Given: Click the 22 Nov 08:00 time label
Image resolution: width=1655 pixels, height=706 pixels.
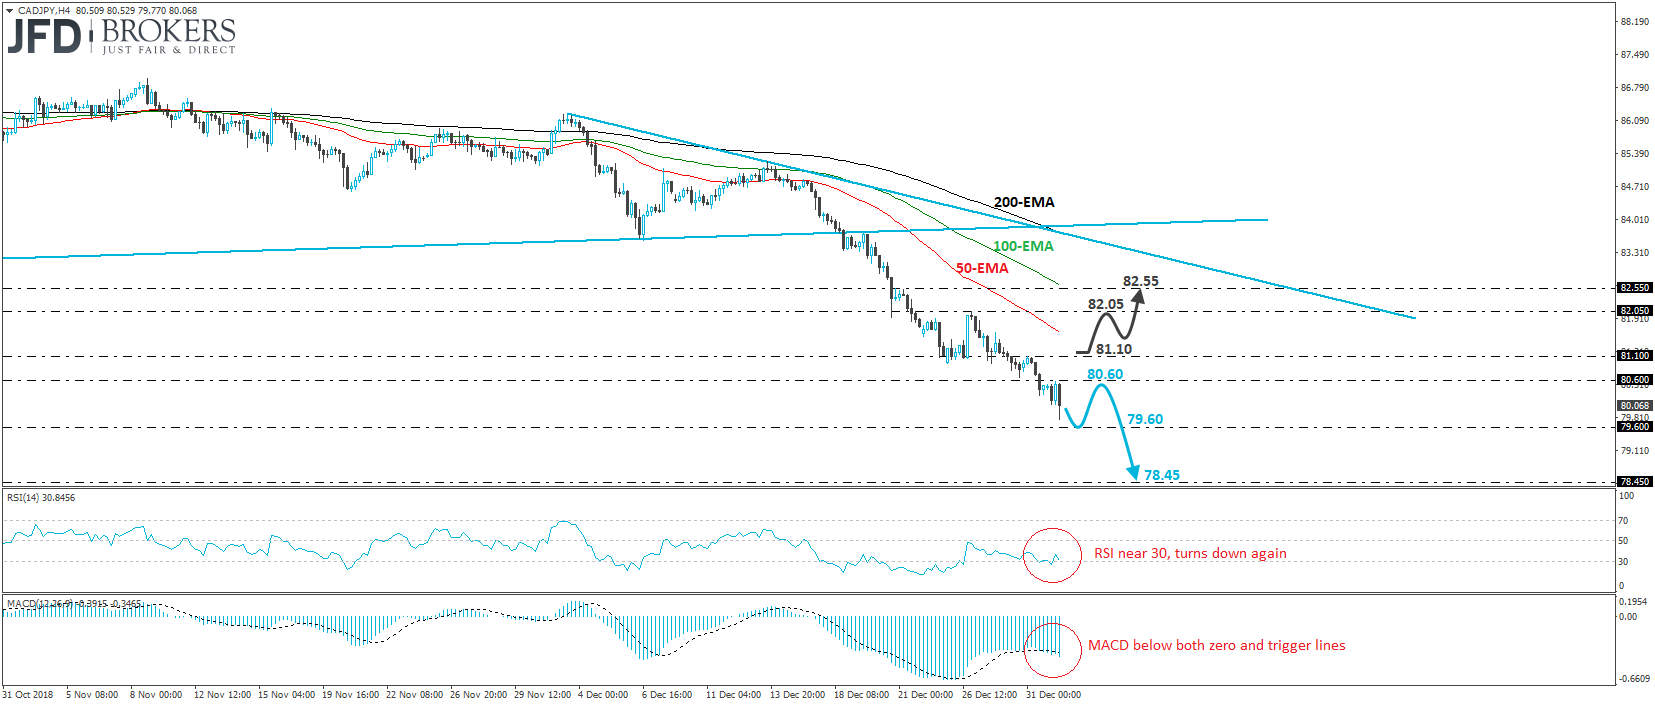Looking at the screenshot, I should tap(414, 694).
